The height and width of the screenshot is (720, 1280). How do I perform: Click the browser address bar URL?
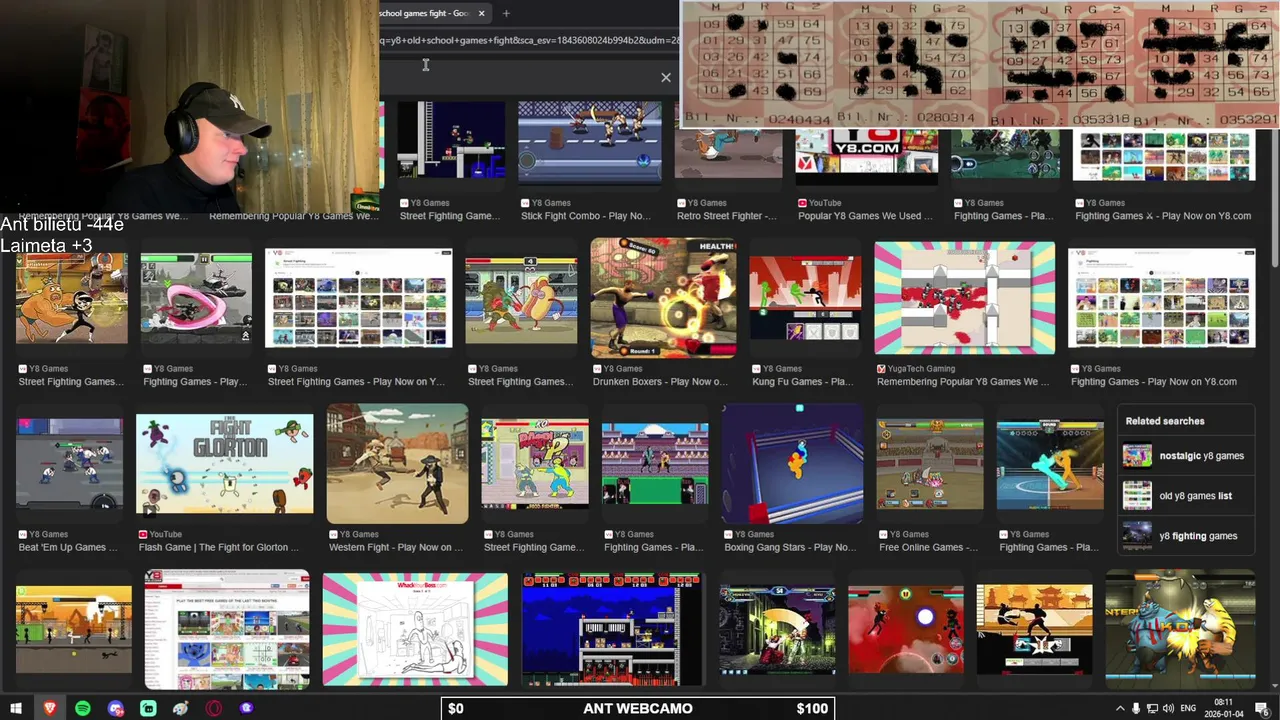(530, 41)
